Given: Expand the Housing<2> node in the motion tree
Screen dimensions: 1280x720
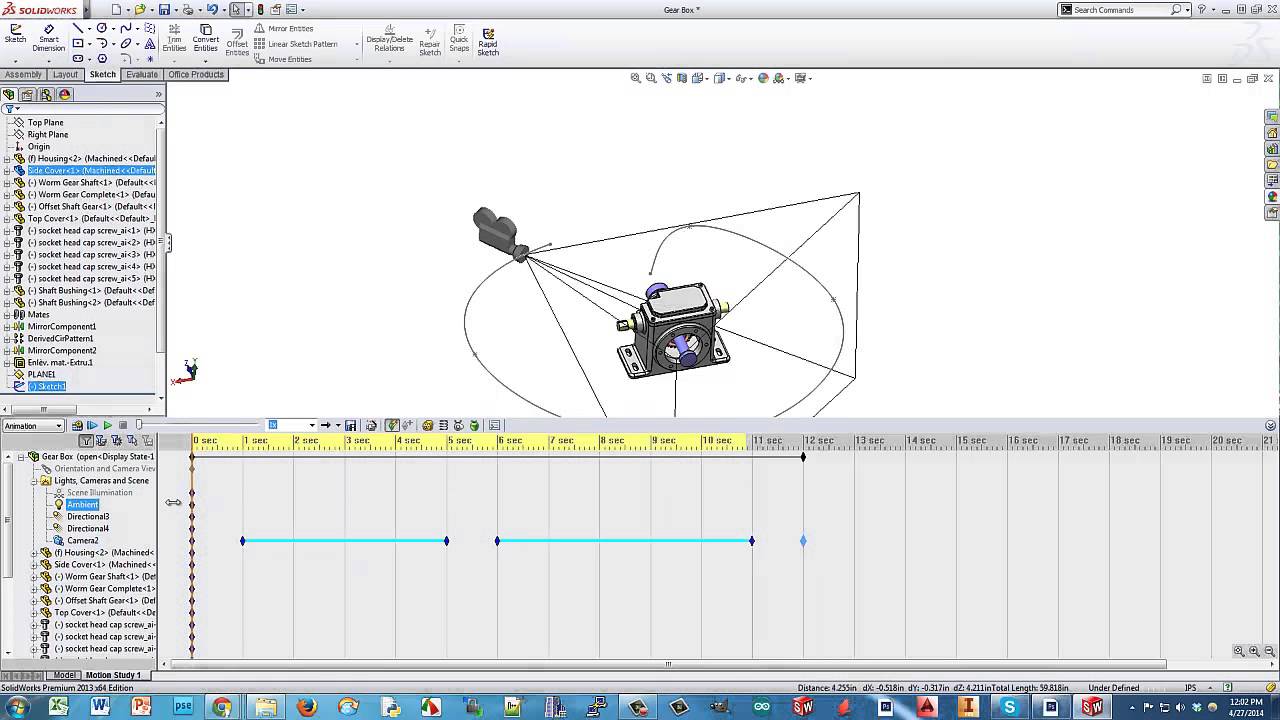Looking at the screenshot, I should 33,553.
